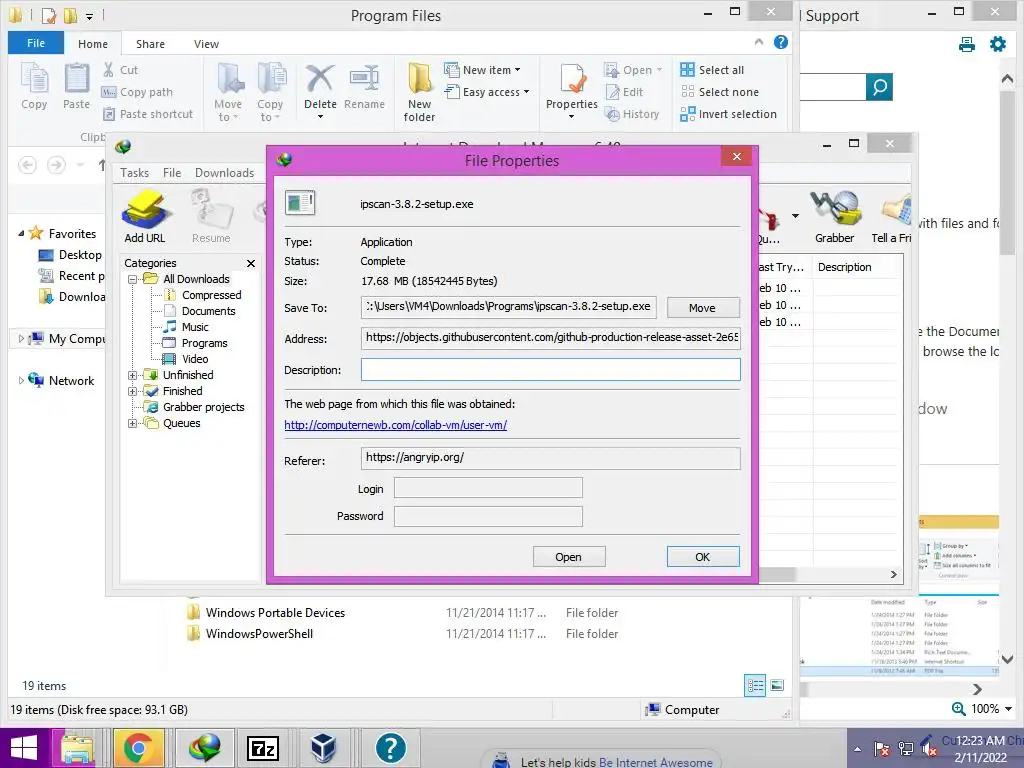Select Windows Portable Devices folder

coord(275,613)
